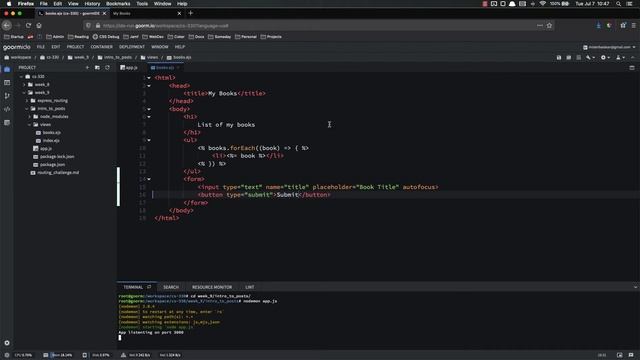Close the books.ejs browser tab
Image resolution: width=640 pixels, height=360 pixels.
104,13
